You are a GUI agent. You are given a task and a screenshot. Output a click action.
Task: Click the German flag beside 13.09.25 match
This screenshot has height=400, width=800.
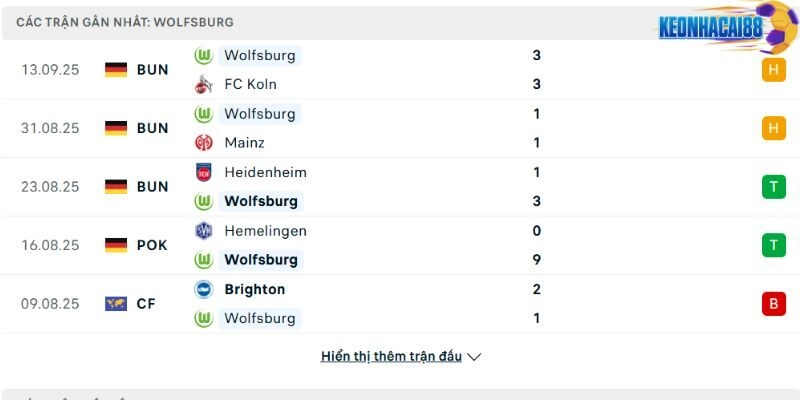point(116,70)
